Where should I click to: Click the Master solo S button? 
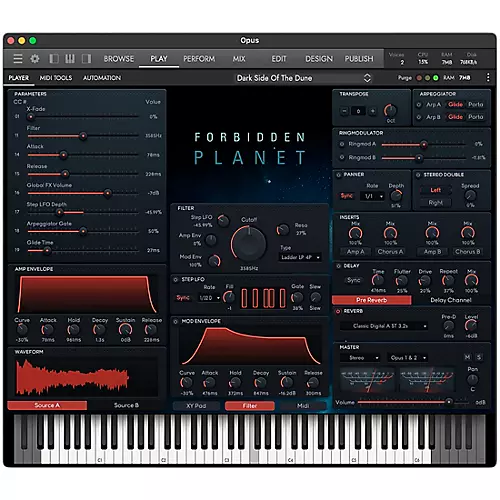[x=479, y=357]
